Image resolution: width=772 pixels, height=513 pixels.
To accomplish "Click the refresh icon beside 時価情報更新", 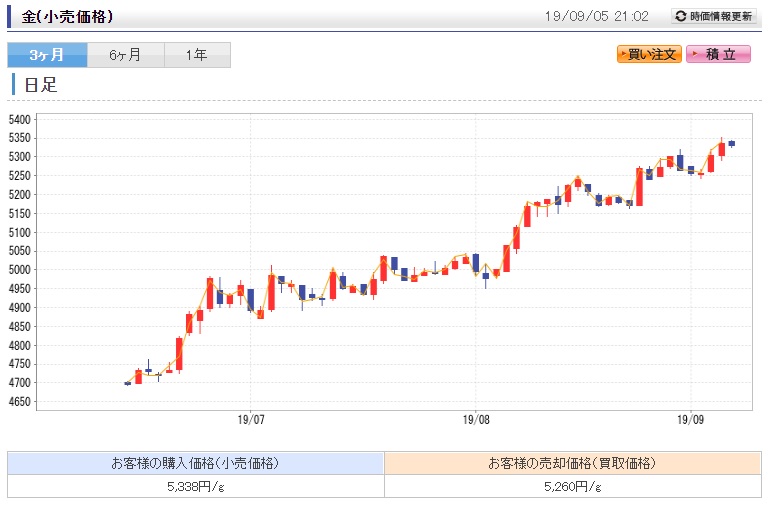I will pos(680,16).
